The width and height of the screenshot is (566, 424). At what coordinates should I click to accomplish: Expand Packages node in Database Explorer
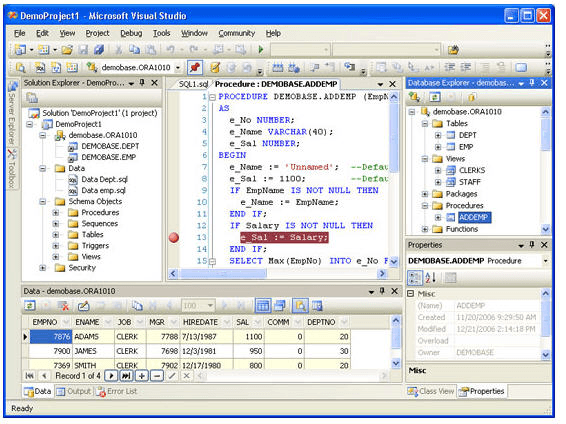coord(425,194)
